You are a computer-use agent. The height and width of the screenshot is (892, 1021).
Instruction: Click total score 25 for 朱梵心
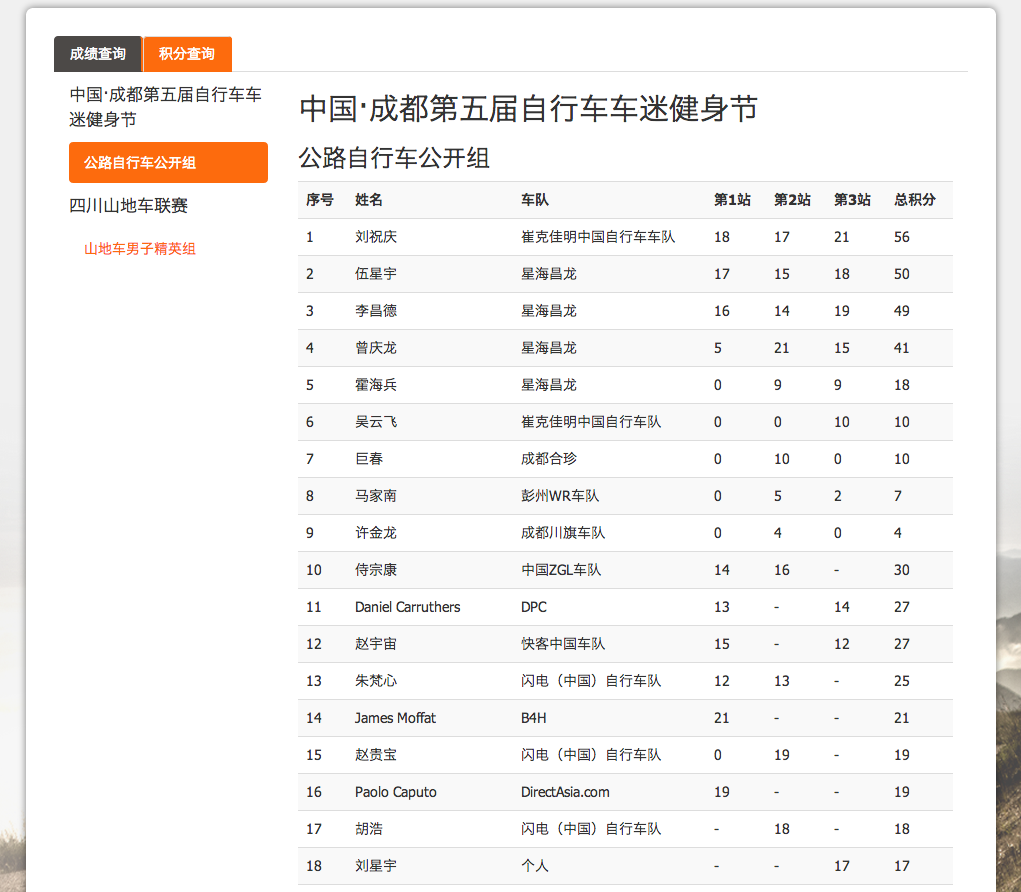point(902,681)
